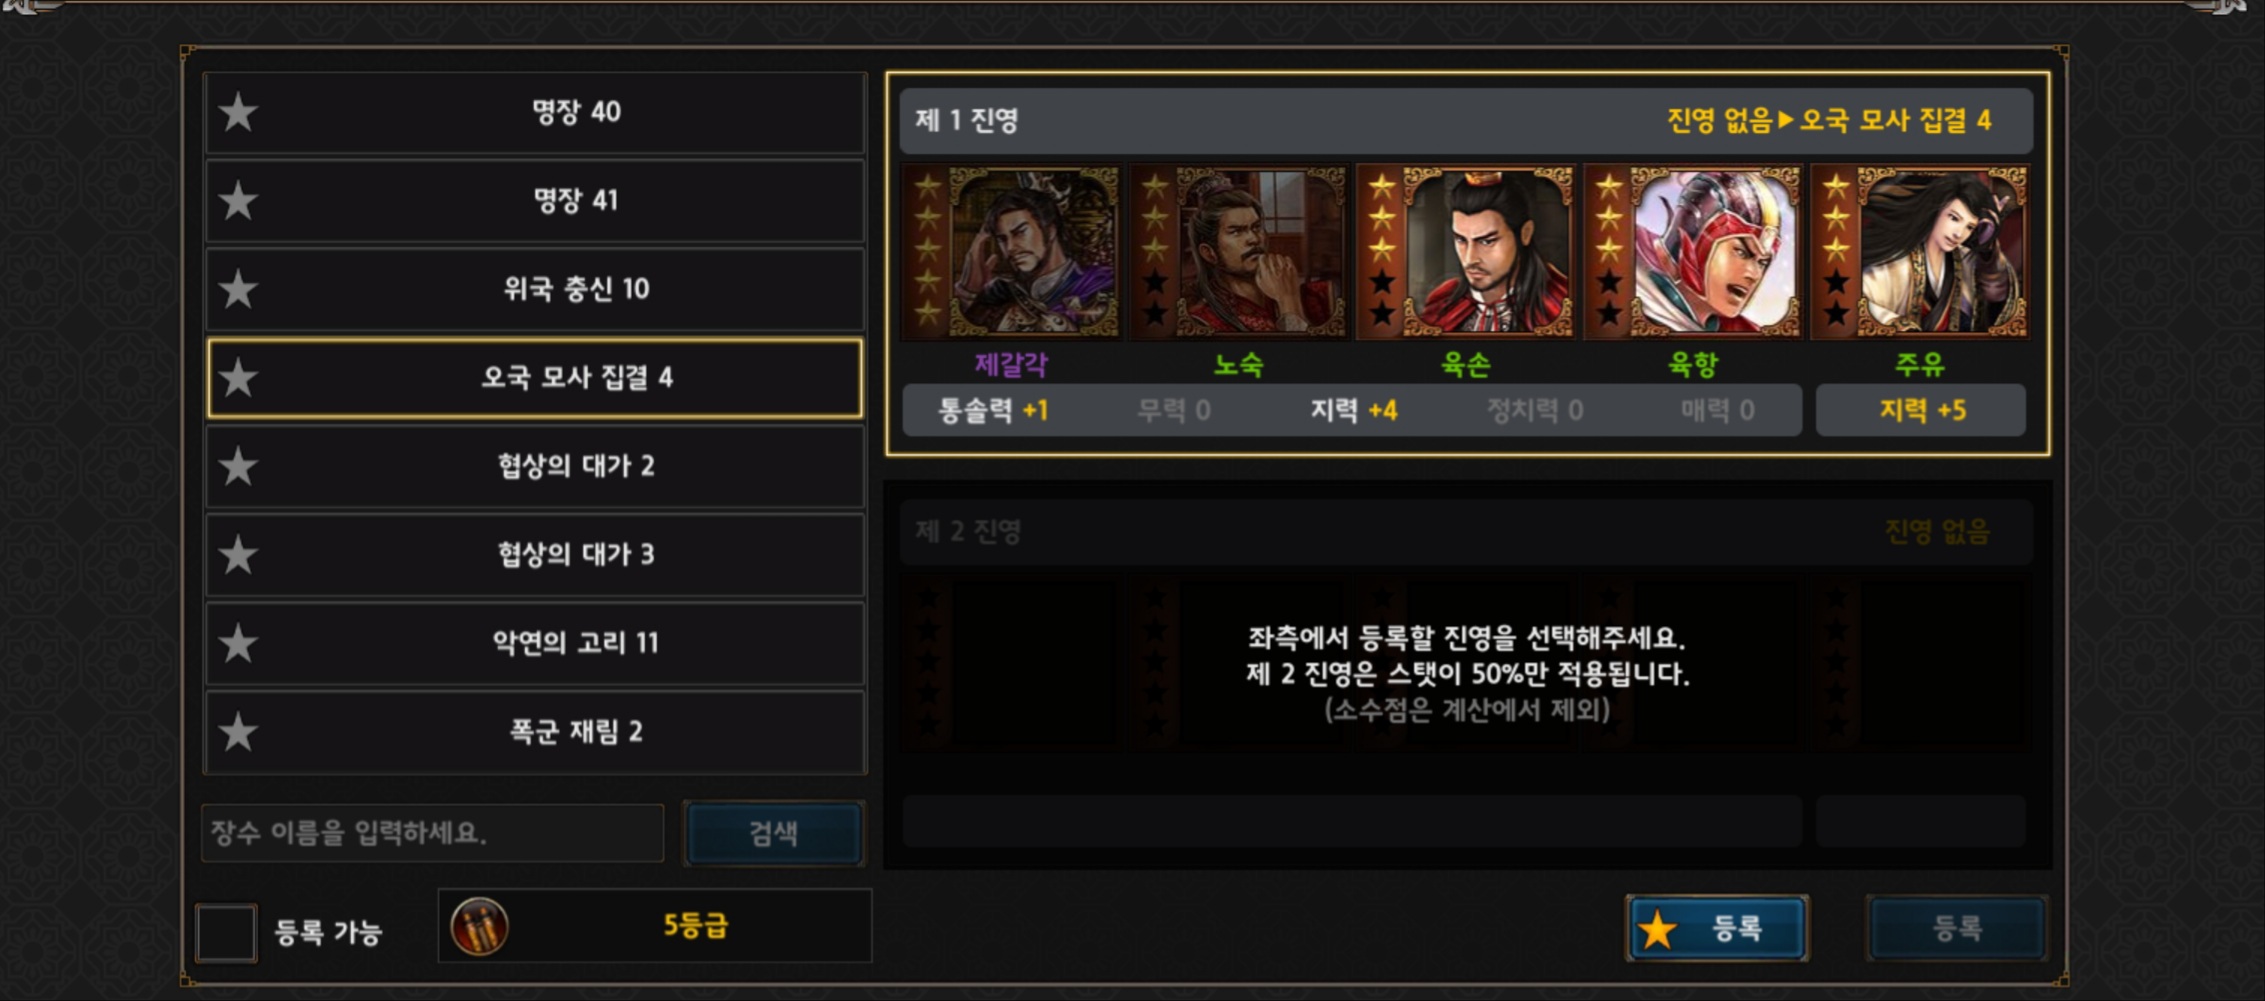Select 협상의 대가 2 formation
The width and height of the screenshot is (2265, 1001).
(x=535, y=466)
